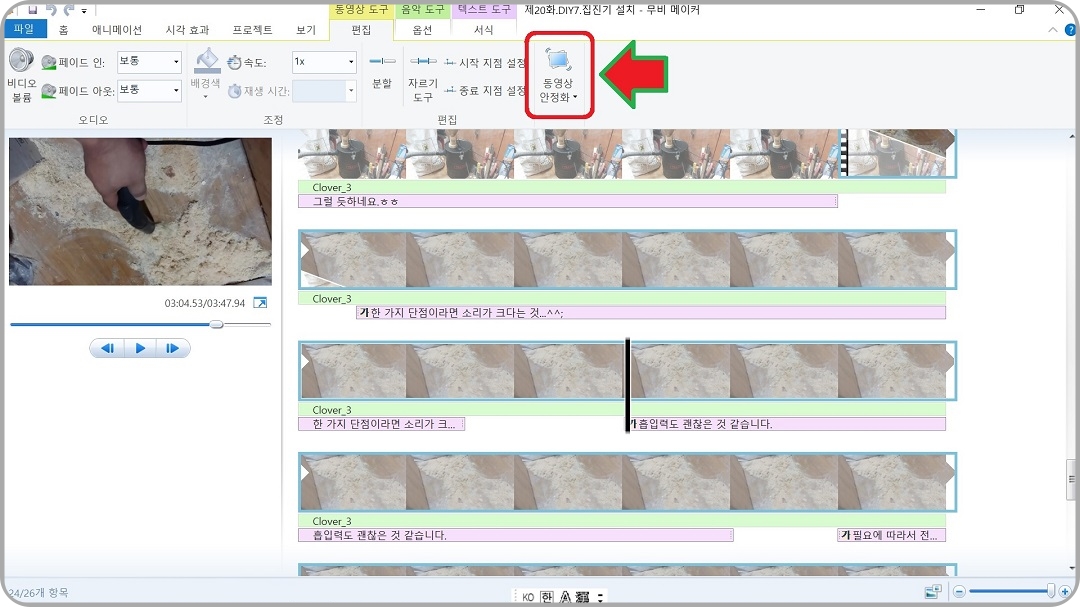
Task: Click the full screen preview icon
Action: pyautogui.click(x=260, y=303)
